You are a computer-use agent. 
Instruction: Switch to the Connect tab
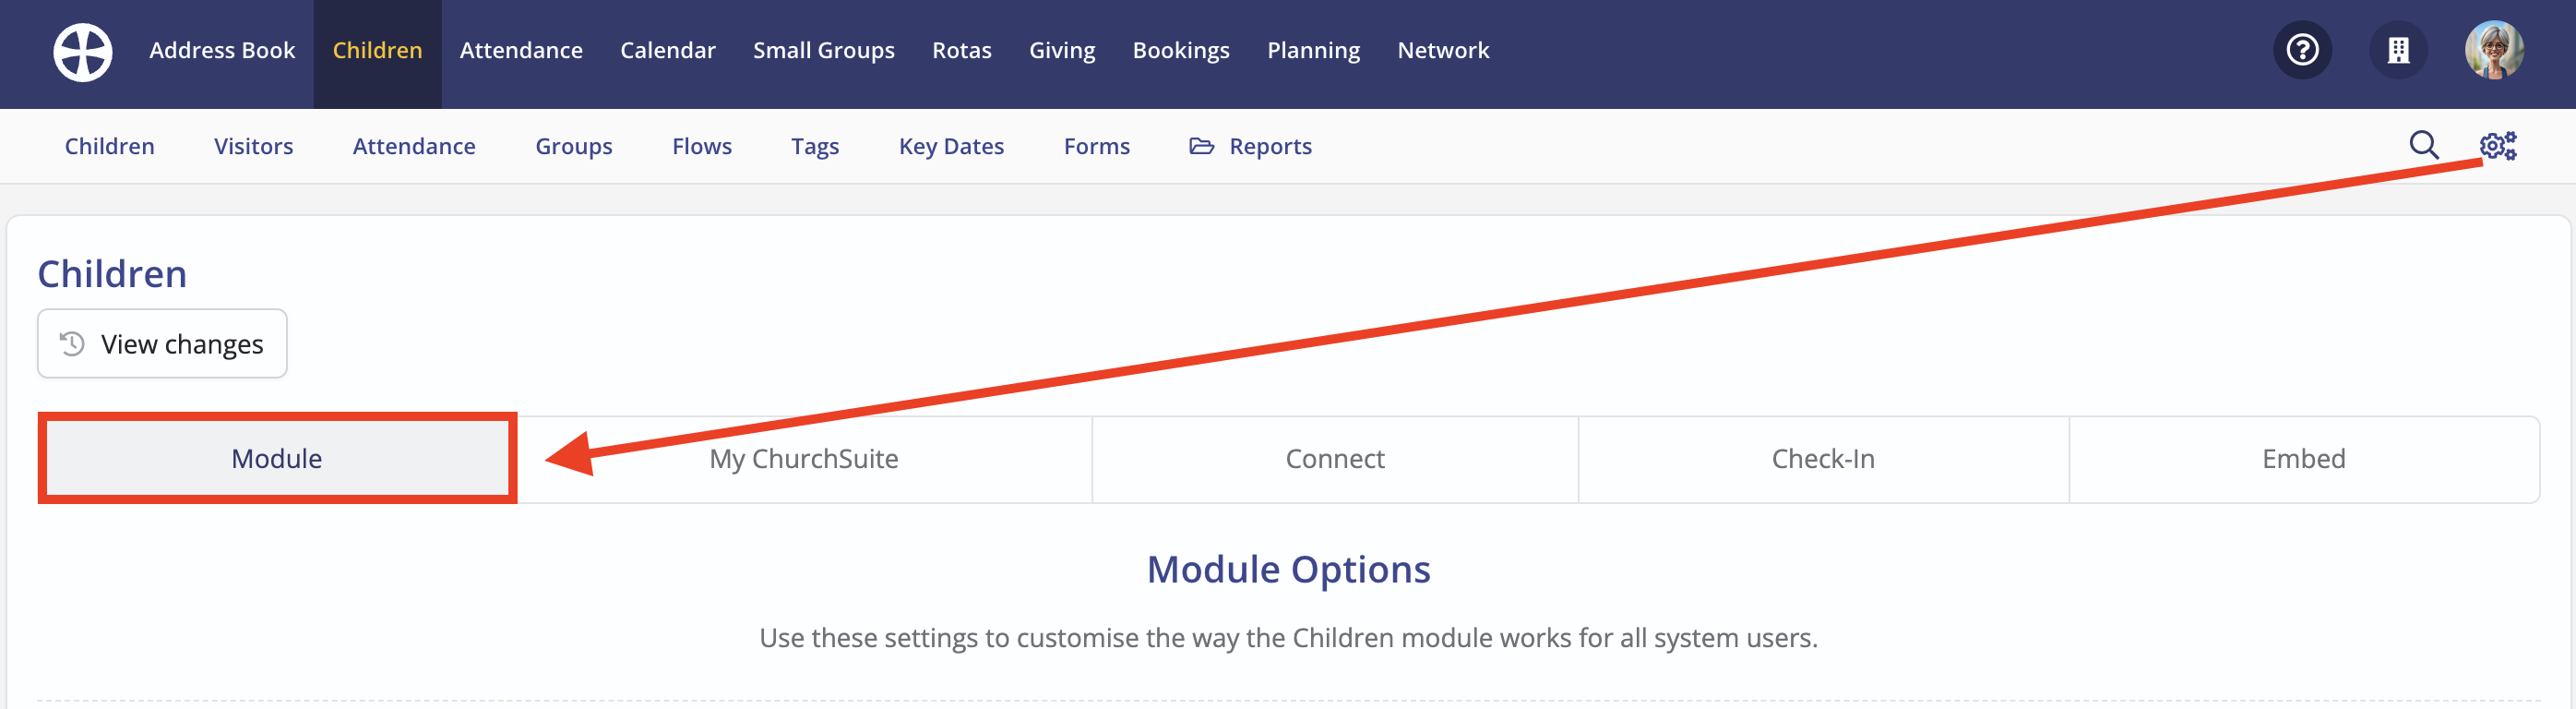click(1335, 459)
